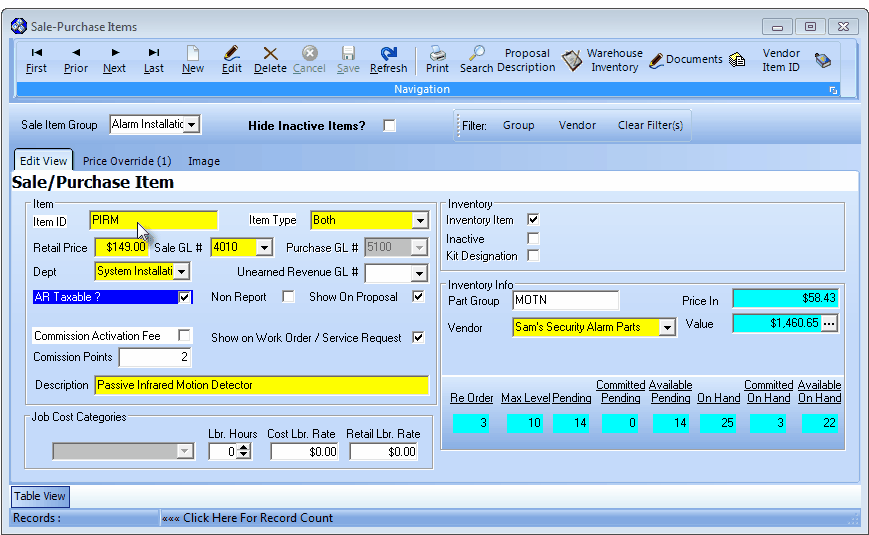Print the item record
Screen dimensions: 869x535
point(437,60)
